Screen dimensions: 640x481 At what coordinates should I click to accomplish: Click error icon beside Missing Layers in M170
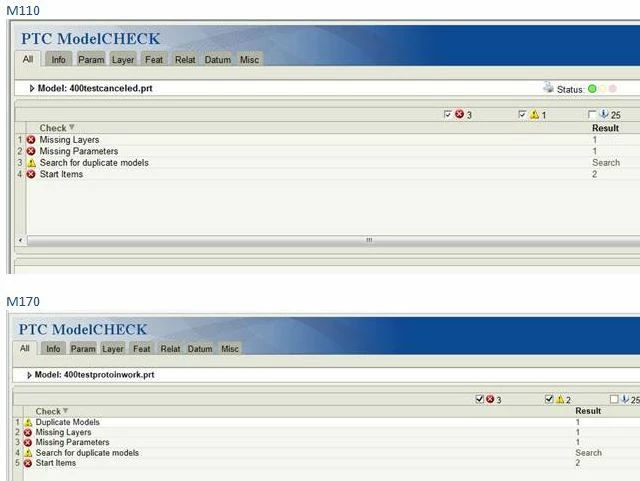28,432
